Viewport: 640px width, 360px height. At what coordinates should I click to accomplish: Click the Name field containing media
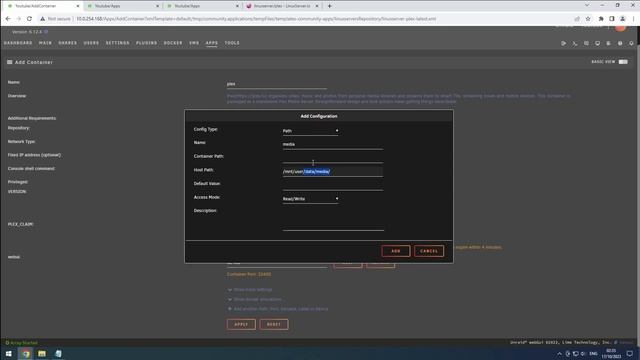(333, 144)
